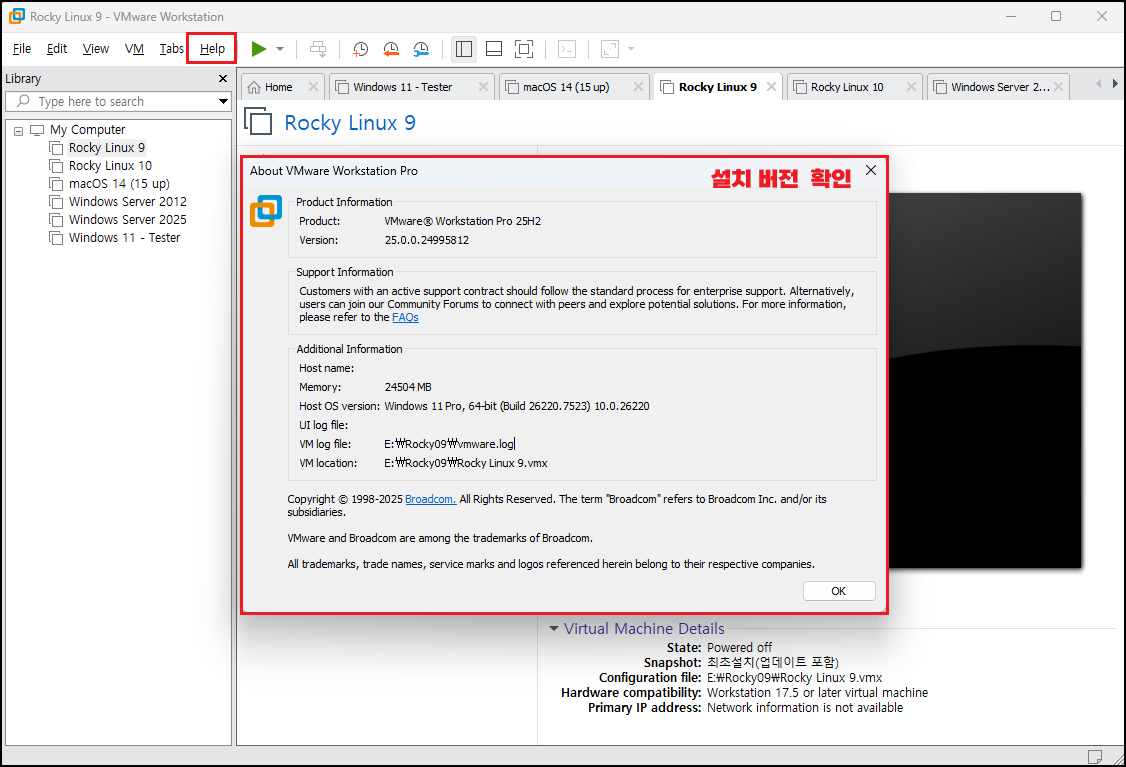Open the snapshot manager icon

[421, 49]
